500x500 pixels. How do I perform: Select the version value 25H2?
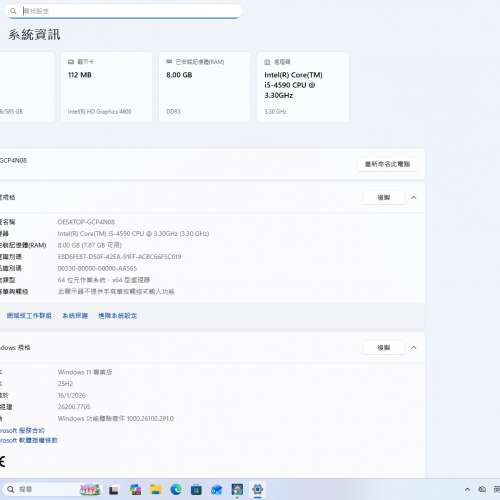pos(65,384)
